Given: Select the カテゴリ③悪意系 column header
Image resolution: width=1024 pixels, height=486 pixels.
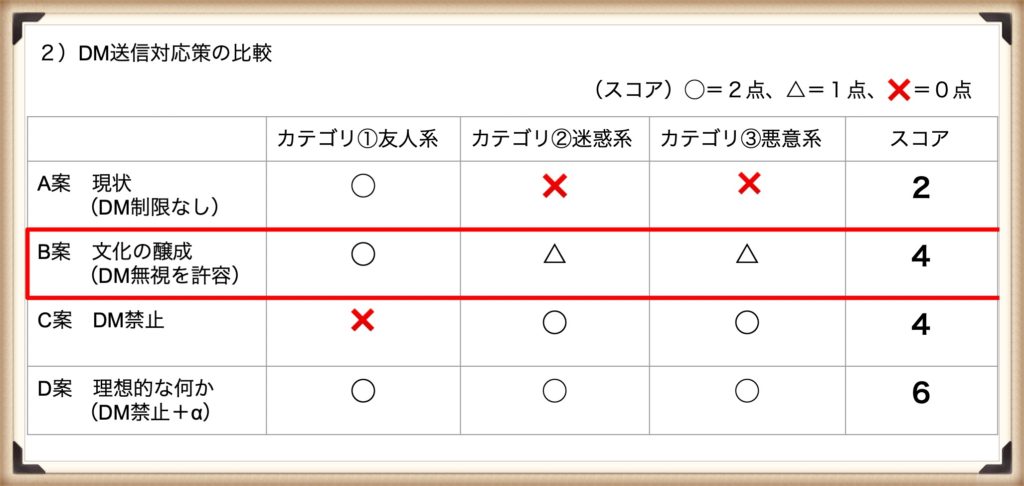Looking at the screenshot, I should pos(741,138).
